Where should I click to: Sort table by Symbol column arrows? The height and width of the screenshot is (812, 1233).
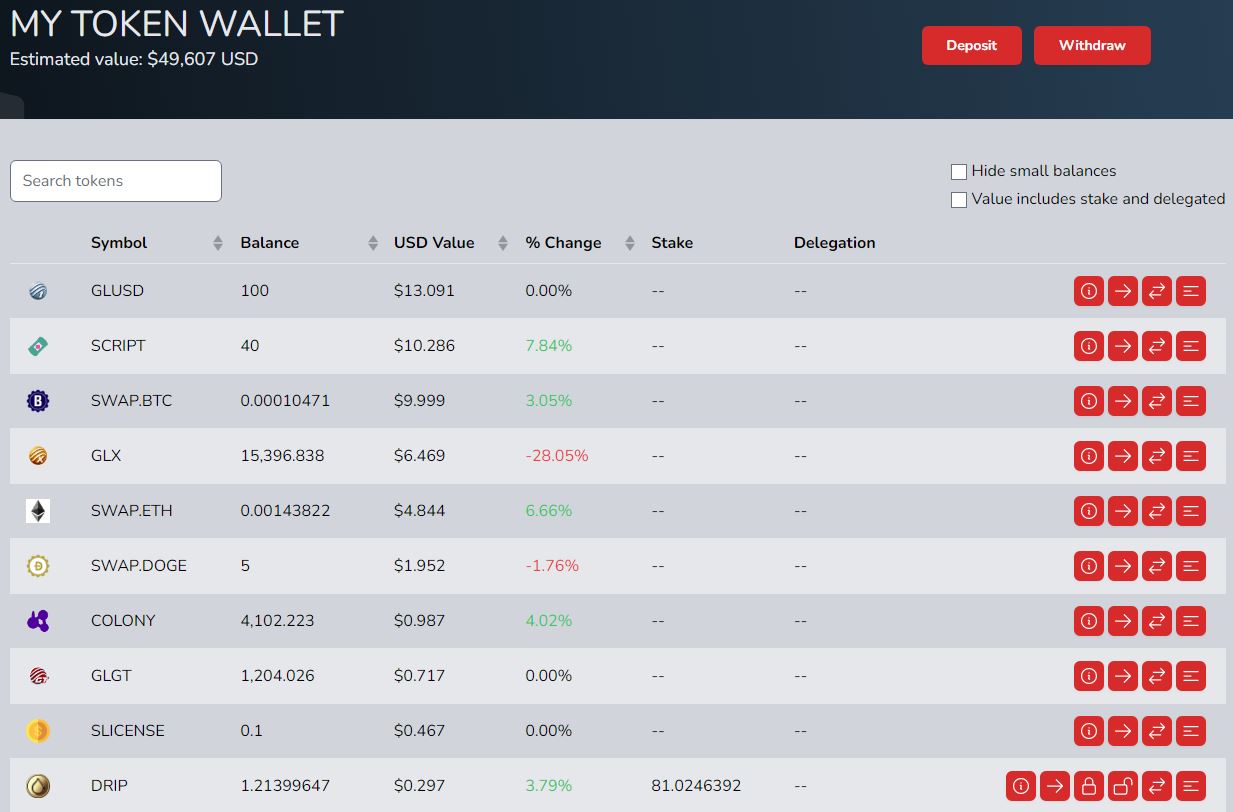(218, 243)
